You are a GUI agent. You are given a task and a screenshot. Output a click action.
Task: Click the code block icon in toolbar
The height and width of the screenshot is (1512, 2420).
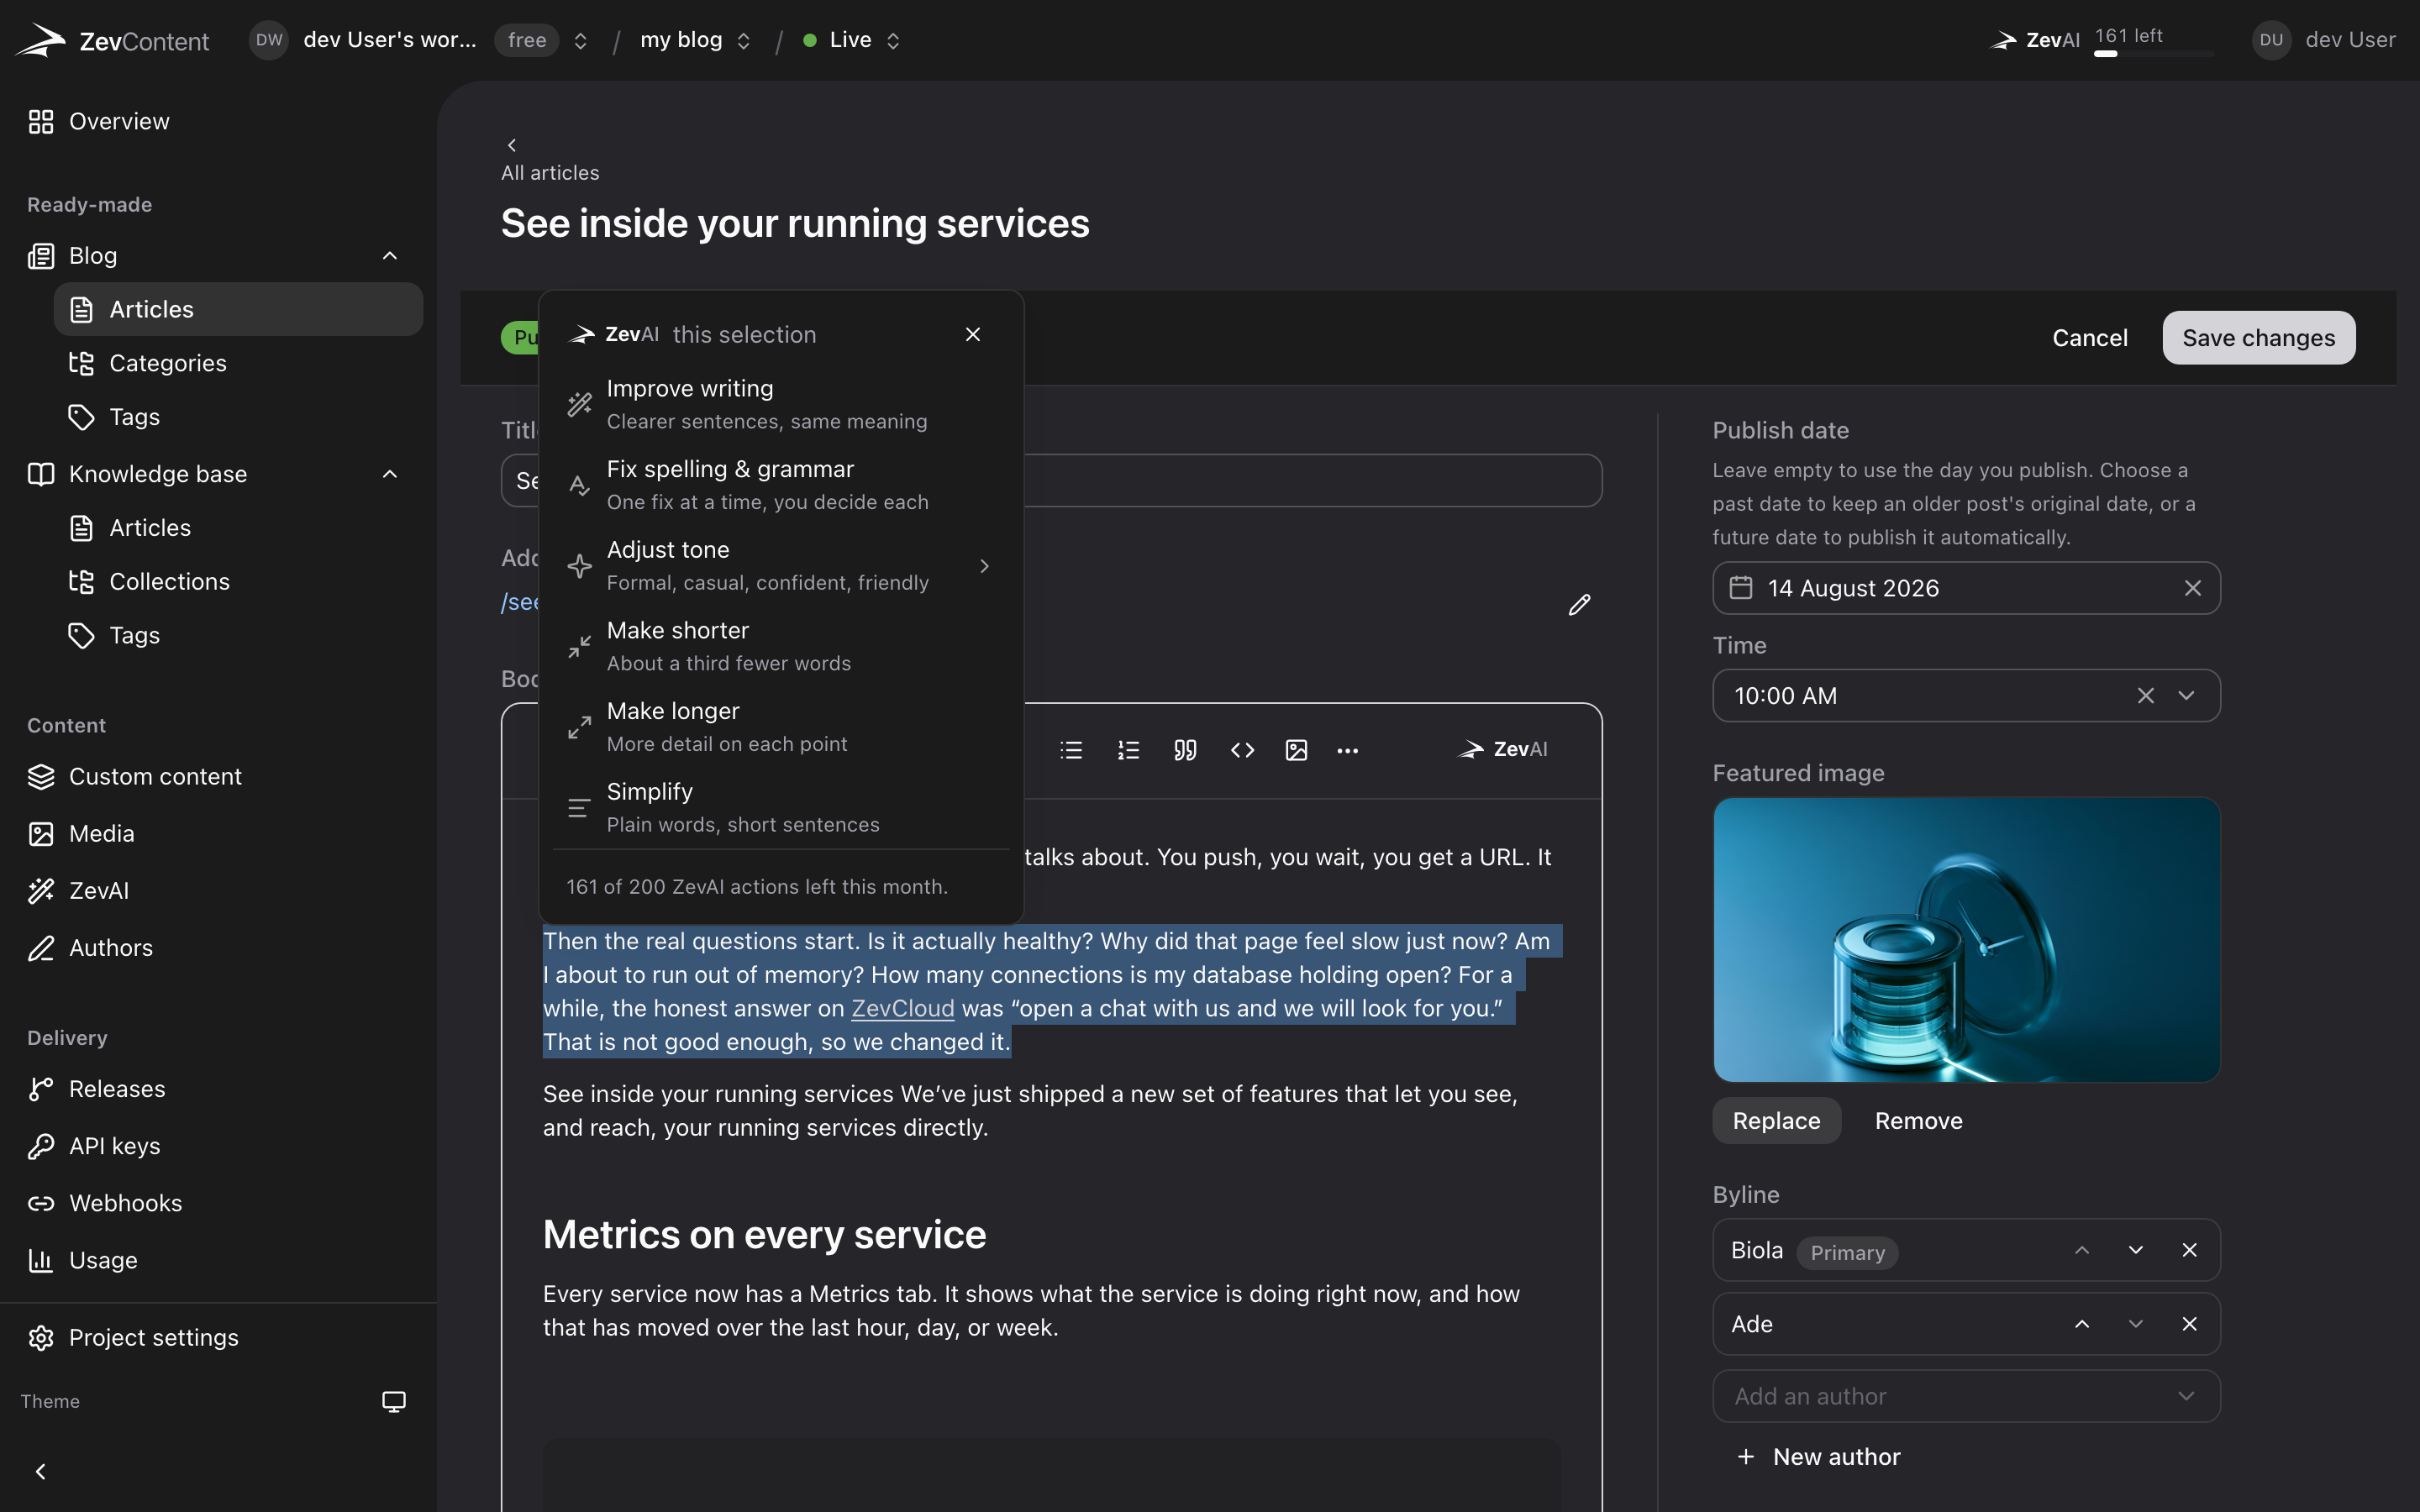tap(1242, 750)
